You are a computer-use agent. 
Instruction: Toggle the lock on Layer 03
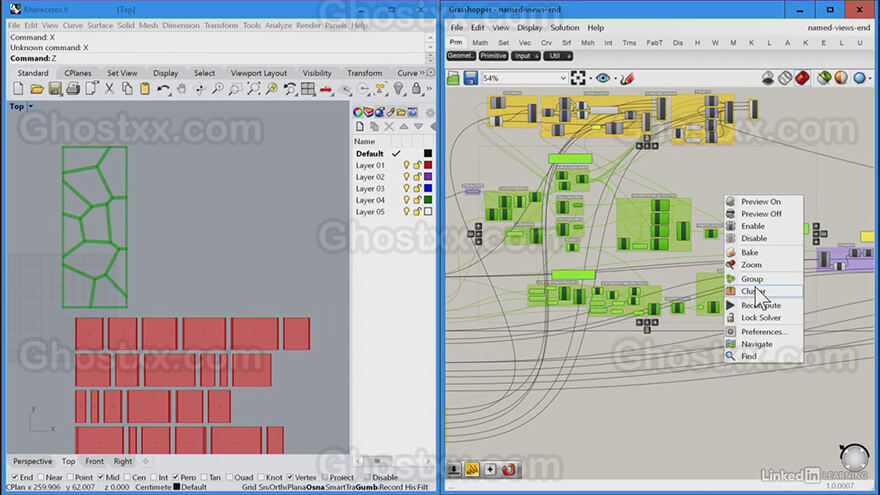point(417,189)
